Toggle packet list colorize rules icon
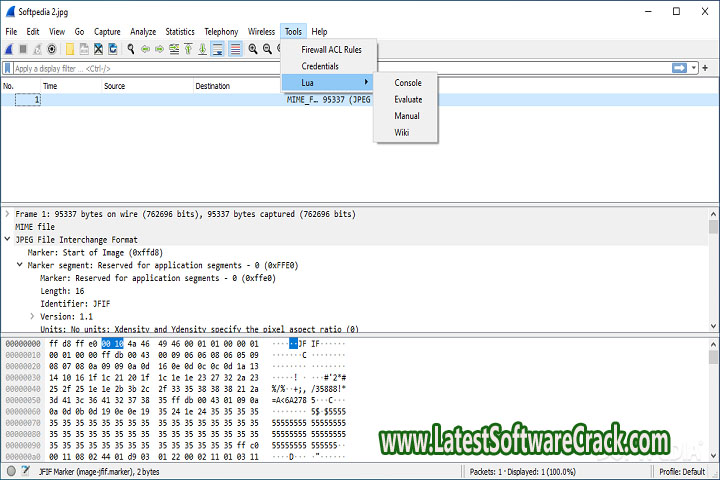 (235, 49)
